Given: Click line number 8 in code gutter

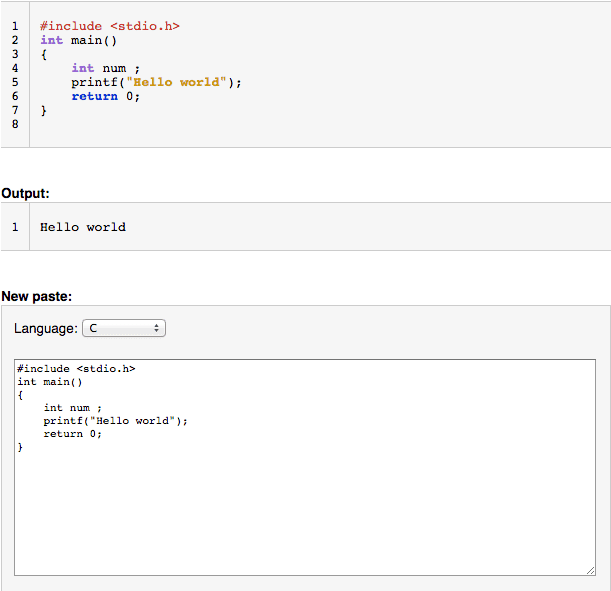Looking at the screenshot, I should click(15, 124).
